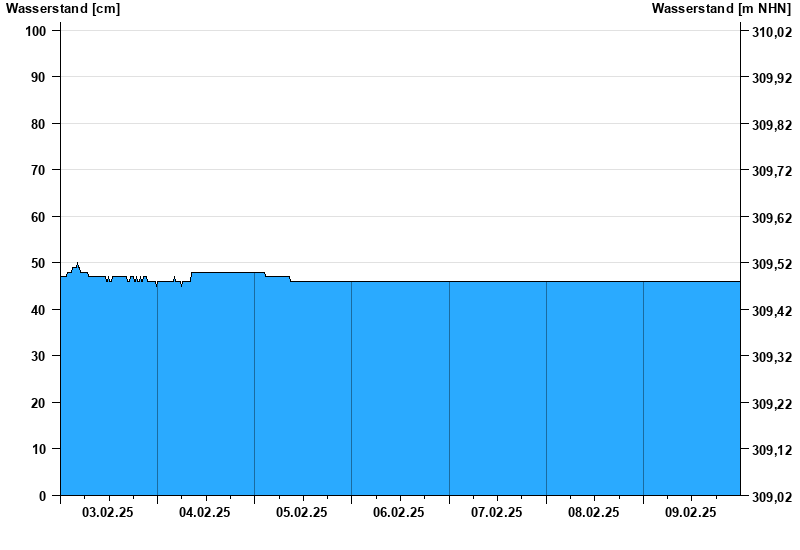This screenshot has width=800, height=550.
Task: Click the 80 tick label on left axis
Action: (x=40, y=124)
